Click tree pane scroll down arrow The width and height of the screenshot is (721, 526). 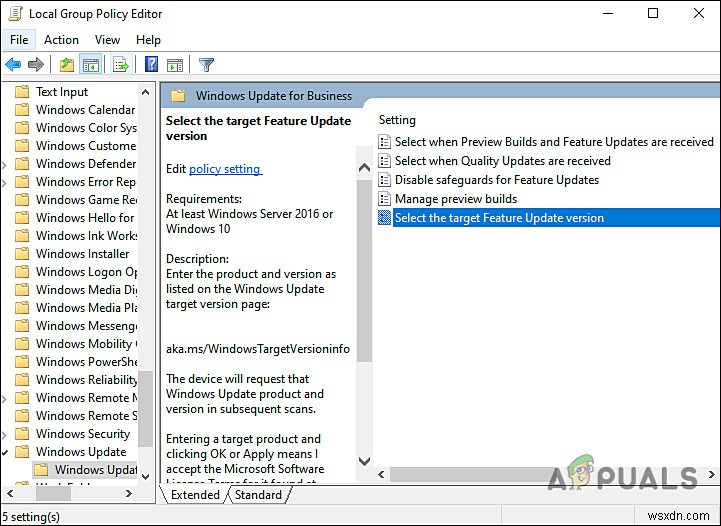coord(145,476)
